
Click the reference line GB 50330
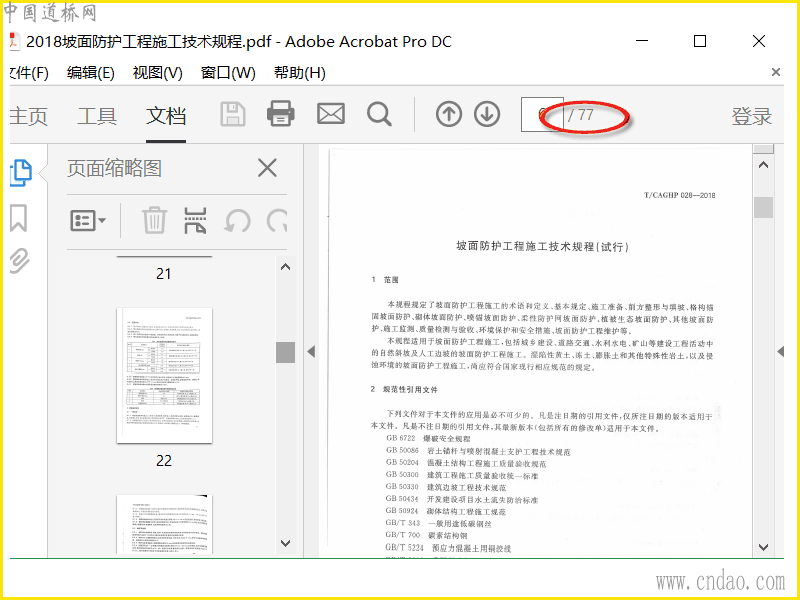(446, 487)
